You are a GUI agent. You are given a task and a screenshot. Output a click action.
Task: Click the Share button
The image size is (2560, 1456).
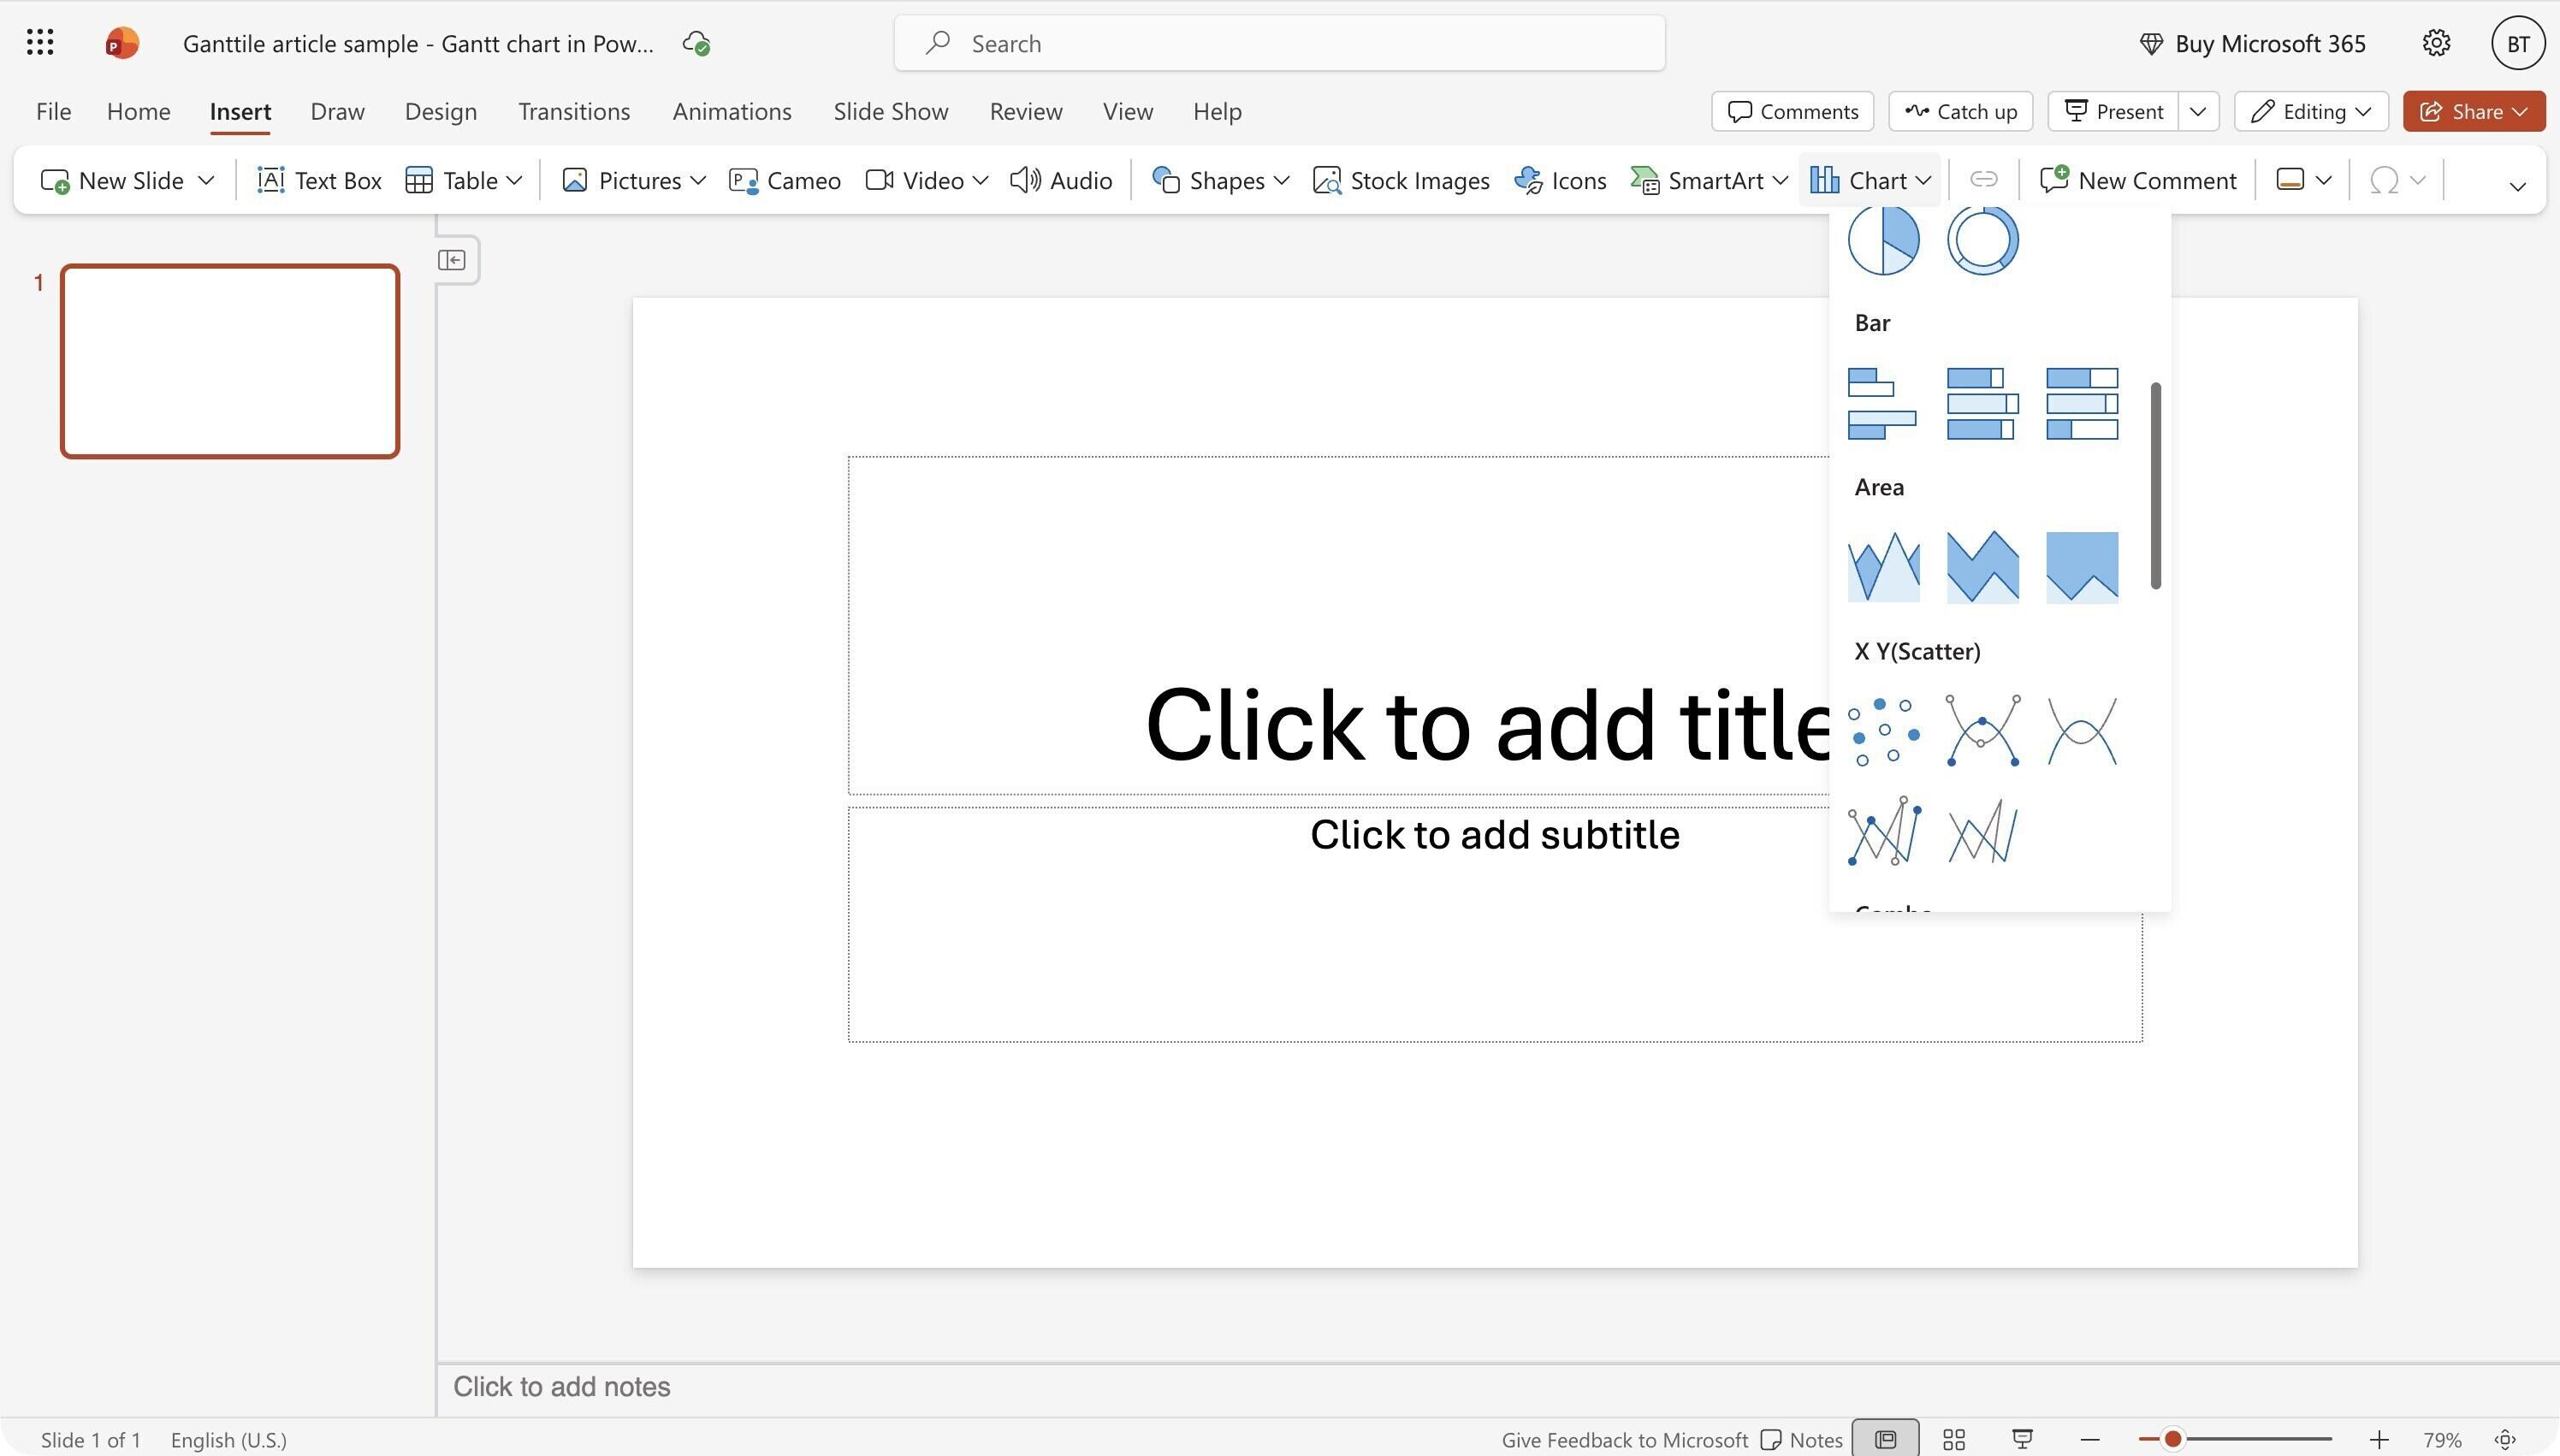2474,111
